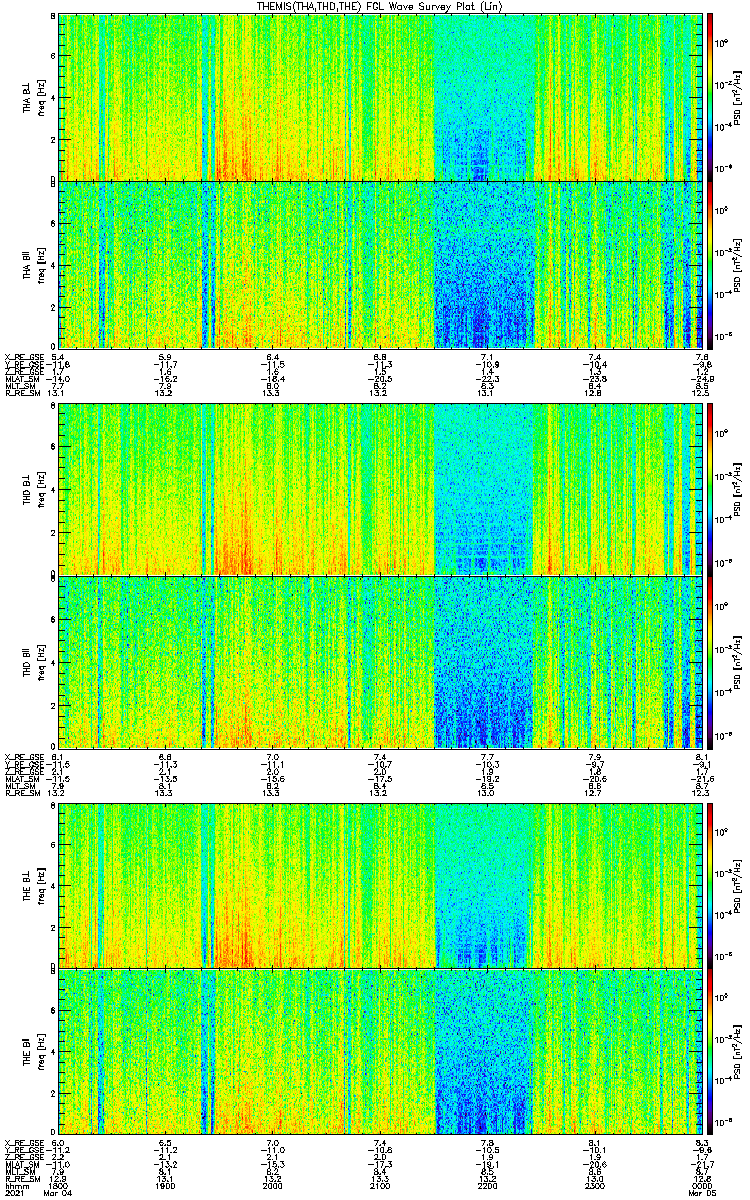The height and width of the screenshot is (1200, 750).
Task: Click the 2000 time tick label
Action: point(272,1187)
